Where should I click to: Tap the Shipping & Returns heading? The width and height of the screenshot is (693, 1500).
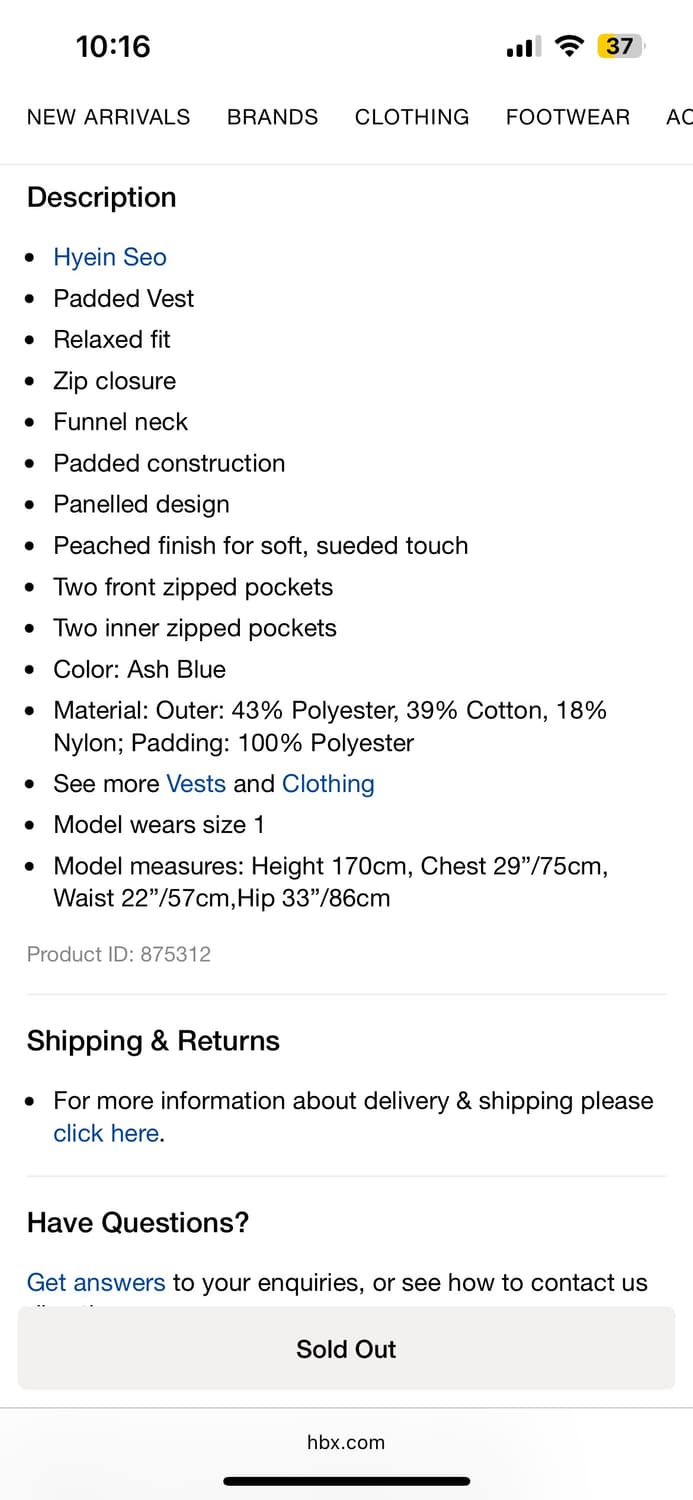click(153, 1041)
